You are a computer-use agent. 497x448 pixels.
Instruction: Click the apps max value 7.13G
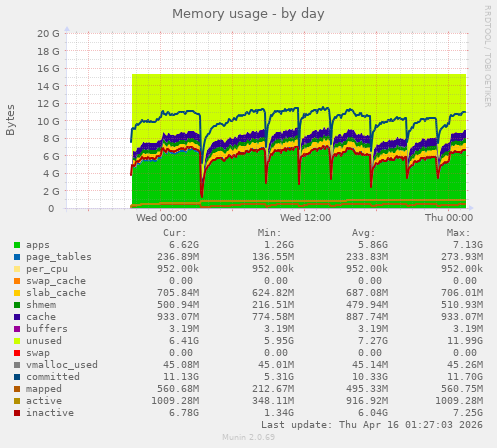tap(468, 245)
